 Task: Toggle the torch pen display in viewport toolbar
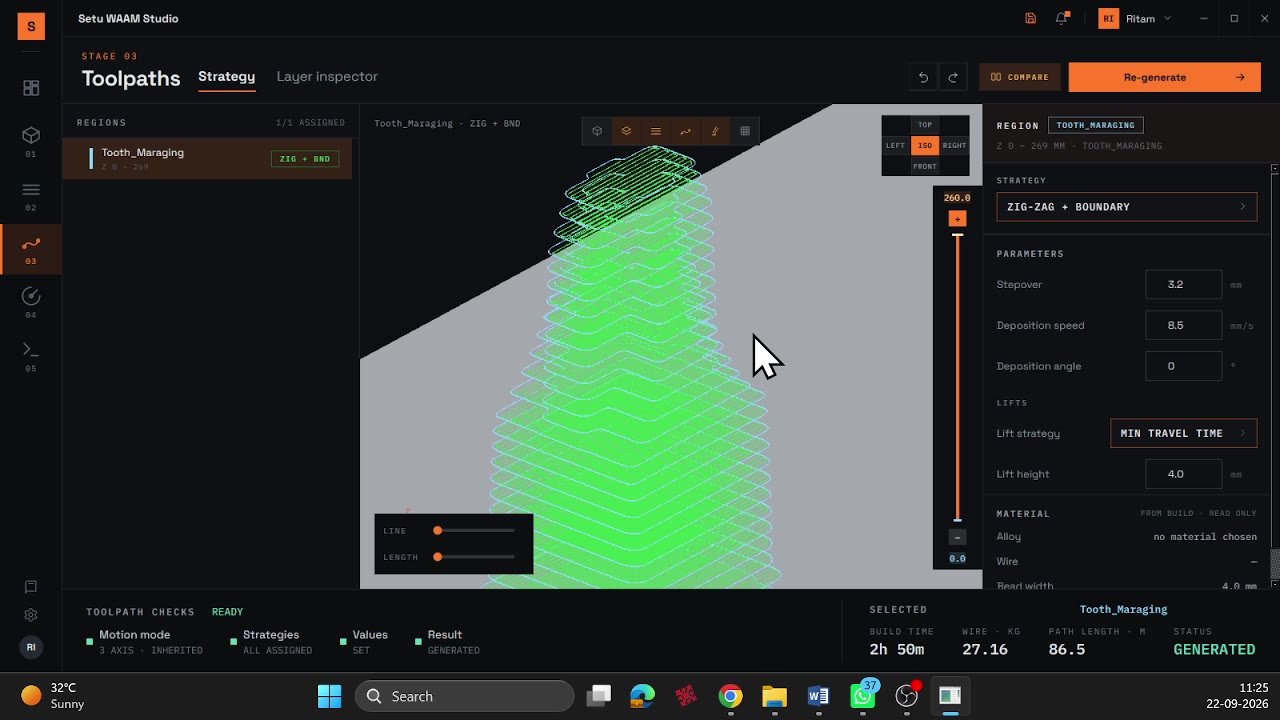coord(715,131)
